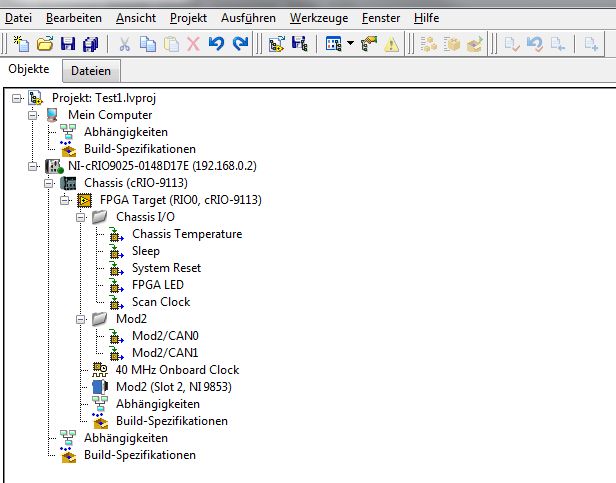
Task: Click the filter view grid icon
Action: [x=334, y=44]
